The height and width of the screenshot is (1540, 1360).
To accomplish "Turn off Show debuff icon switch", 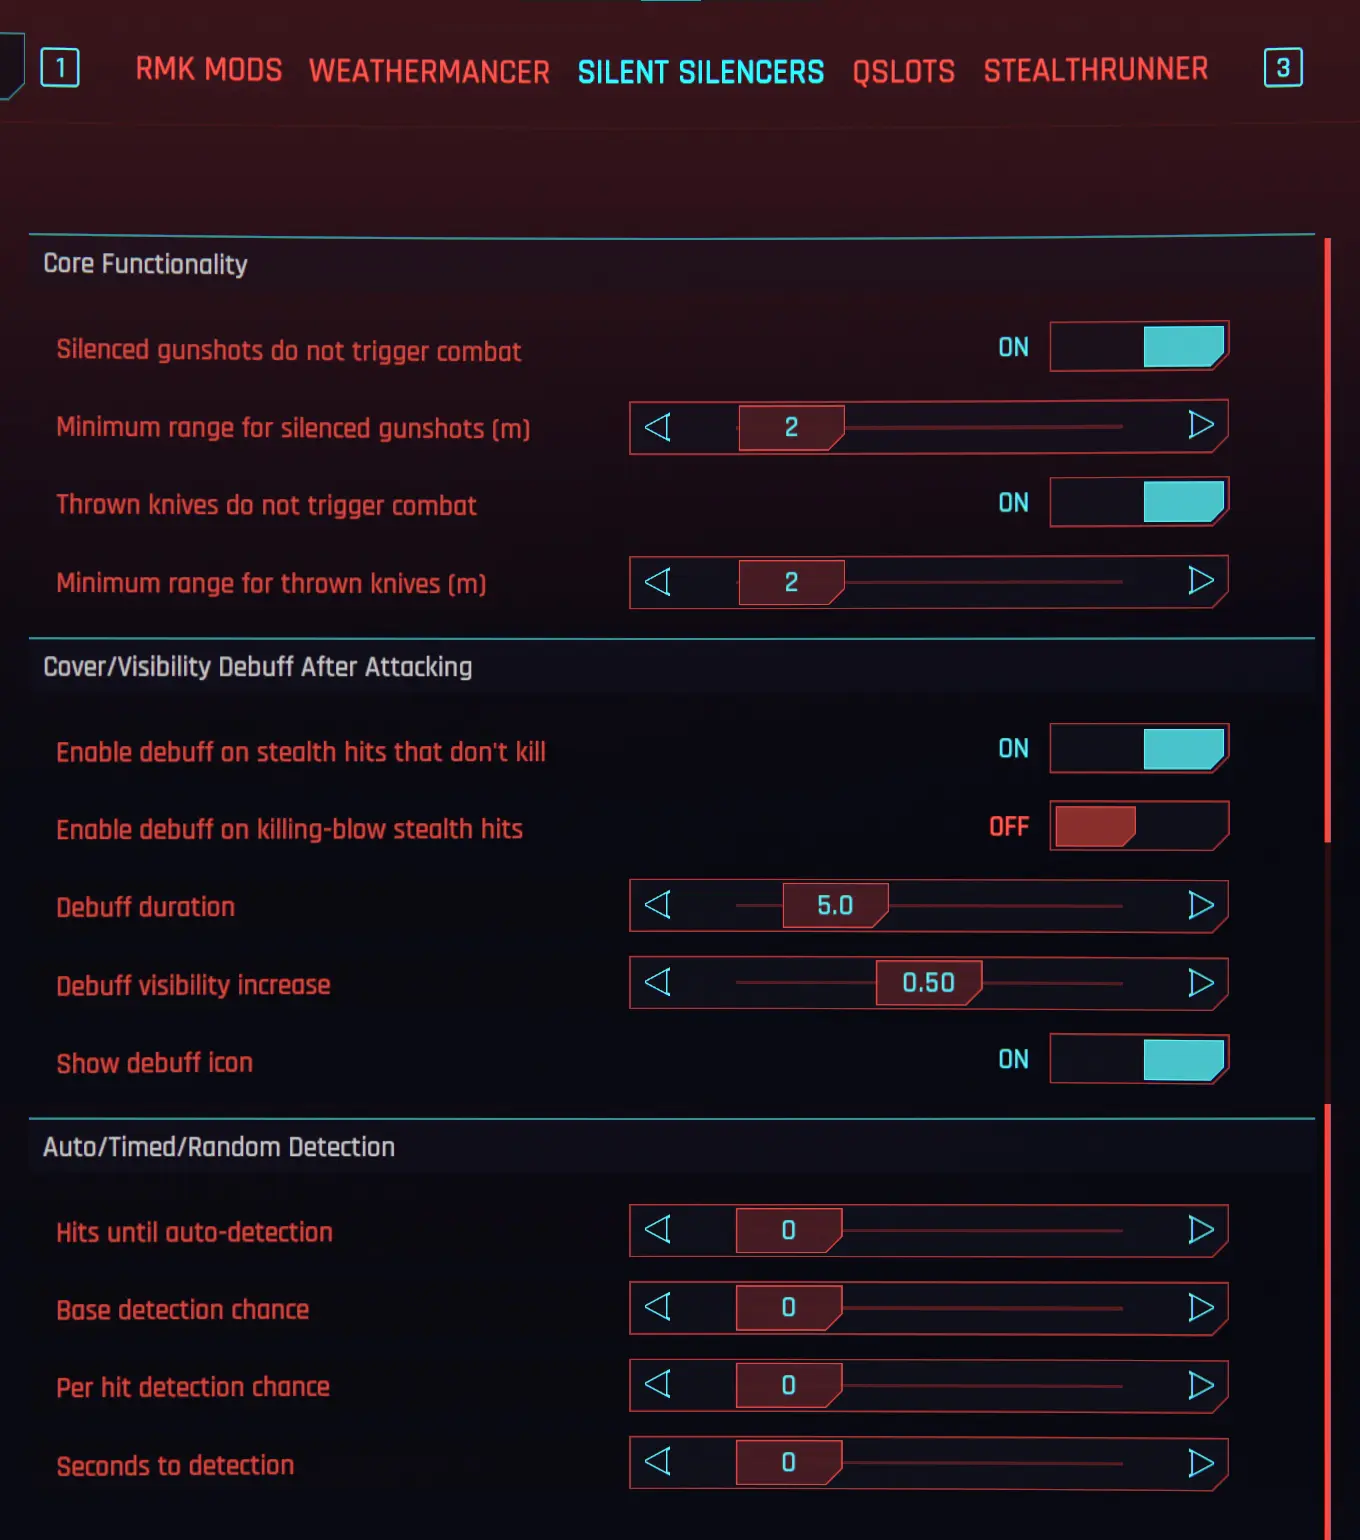I will 1138,1060.
